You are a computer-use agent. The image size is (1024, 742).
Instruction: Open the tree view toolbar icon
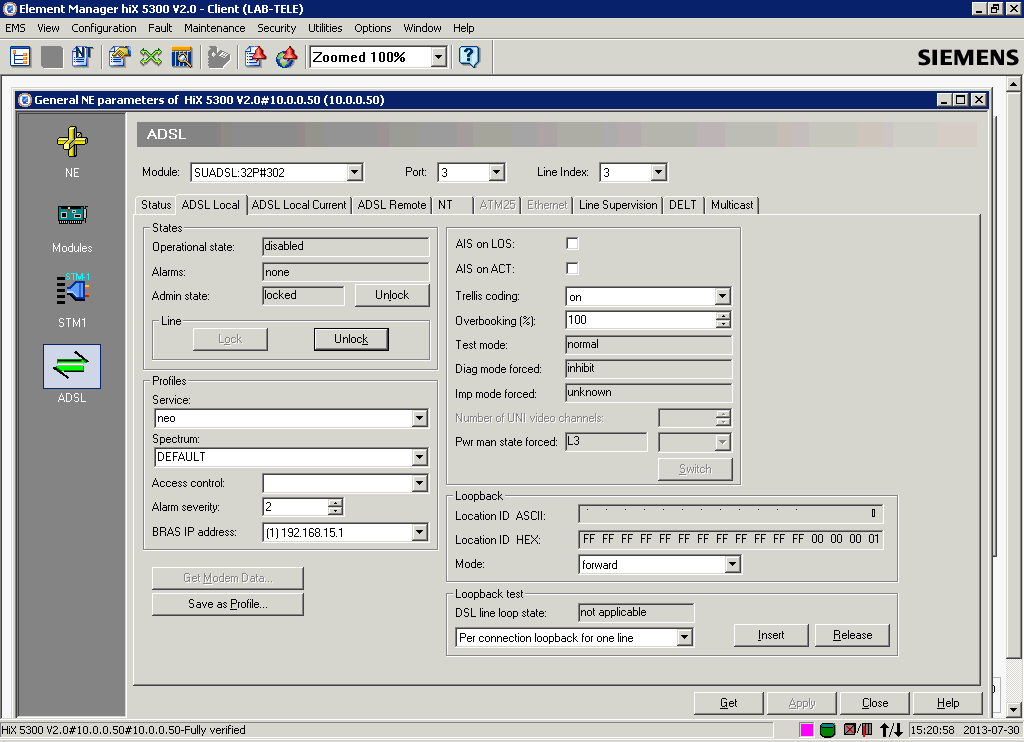tap(20, 57)
